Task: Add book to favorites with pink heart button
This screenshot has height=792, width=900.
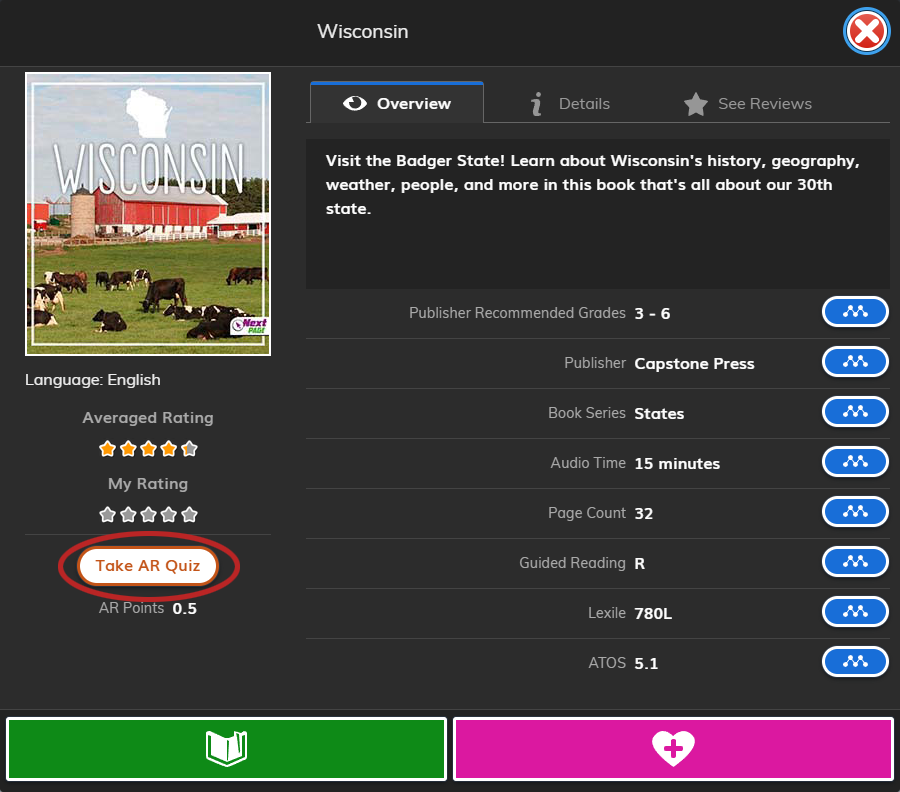Action: 672,748
